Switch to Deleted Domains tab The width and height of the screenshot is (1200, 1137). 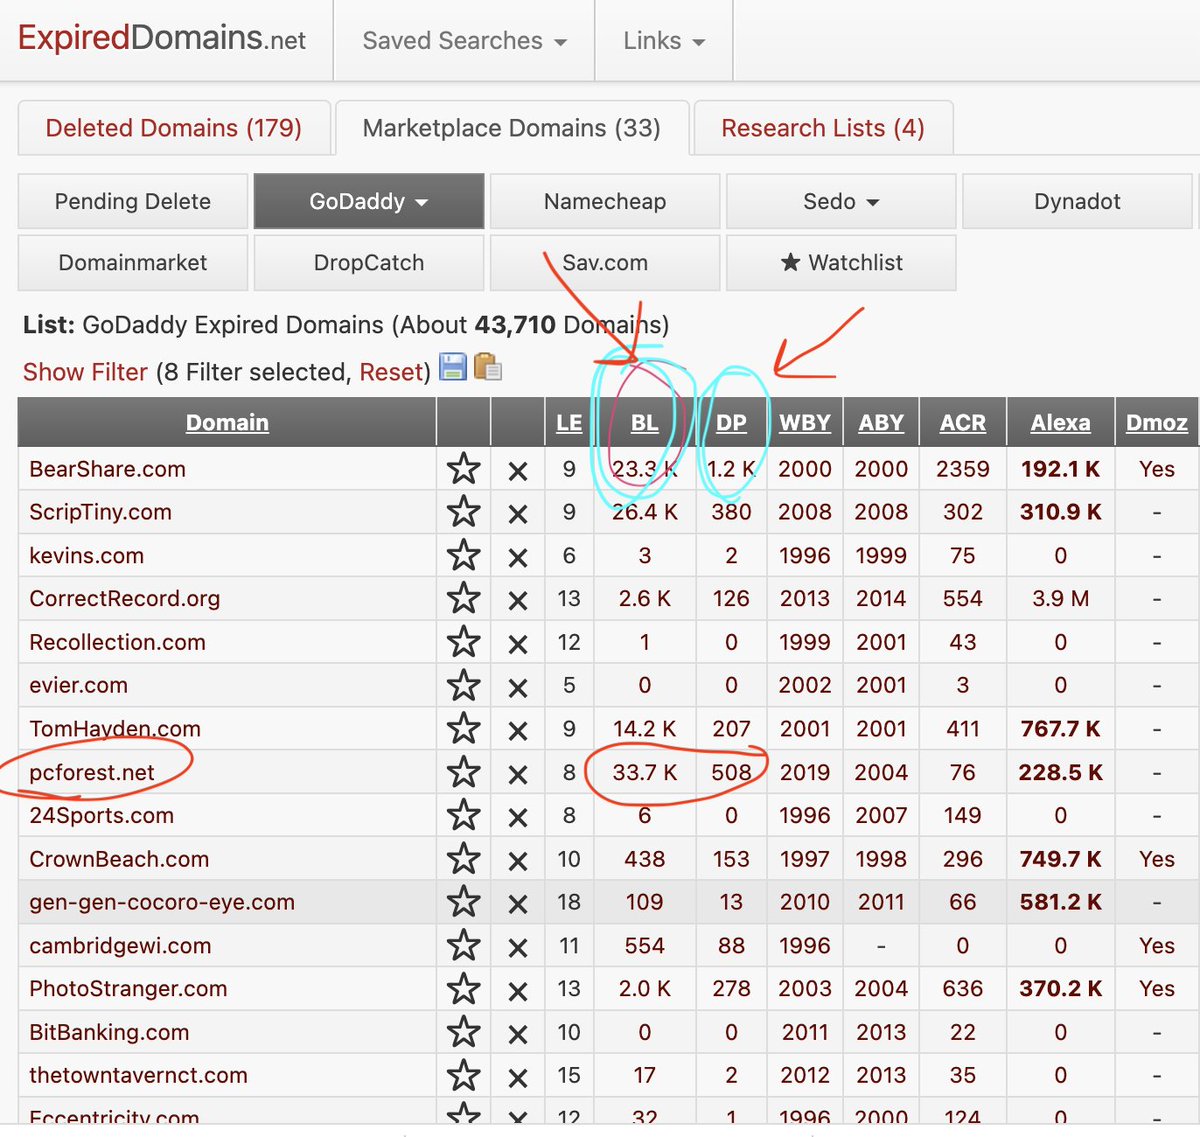coord(174,128)
